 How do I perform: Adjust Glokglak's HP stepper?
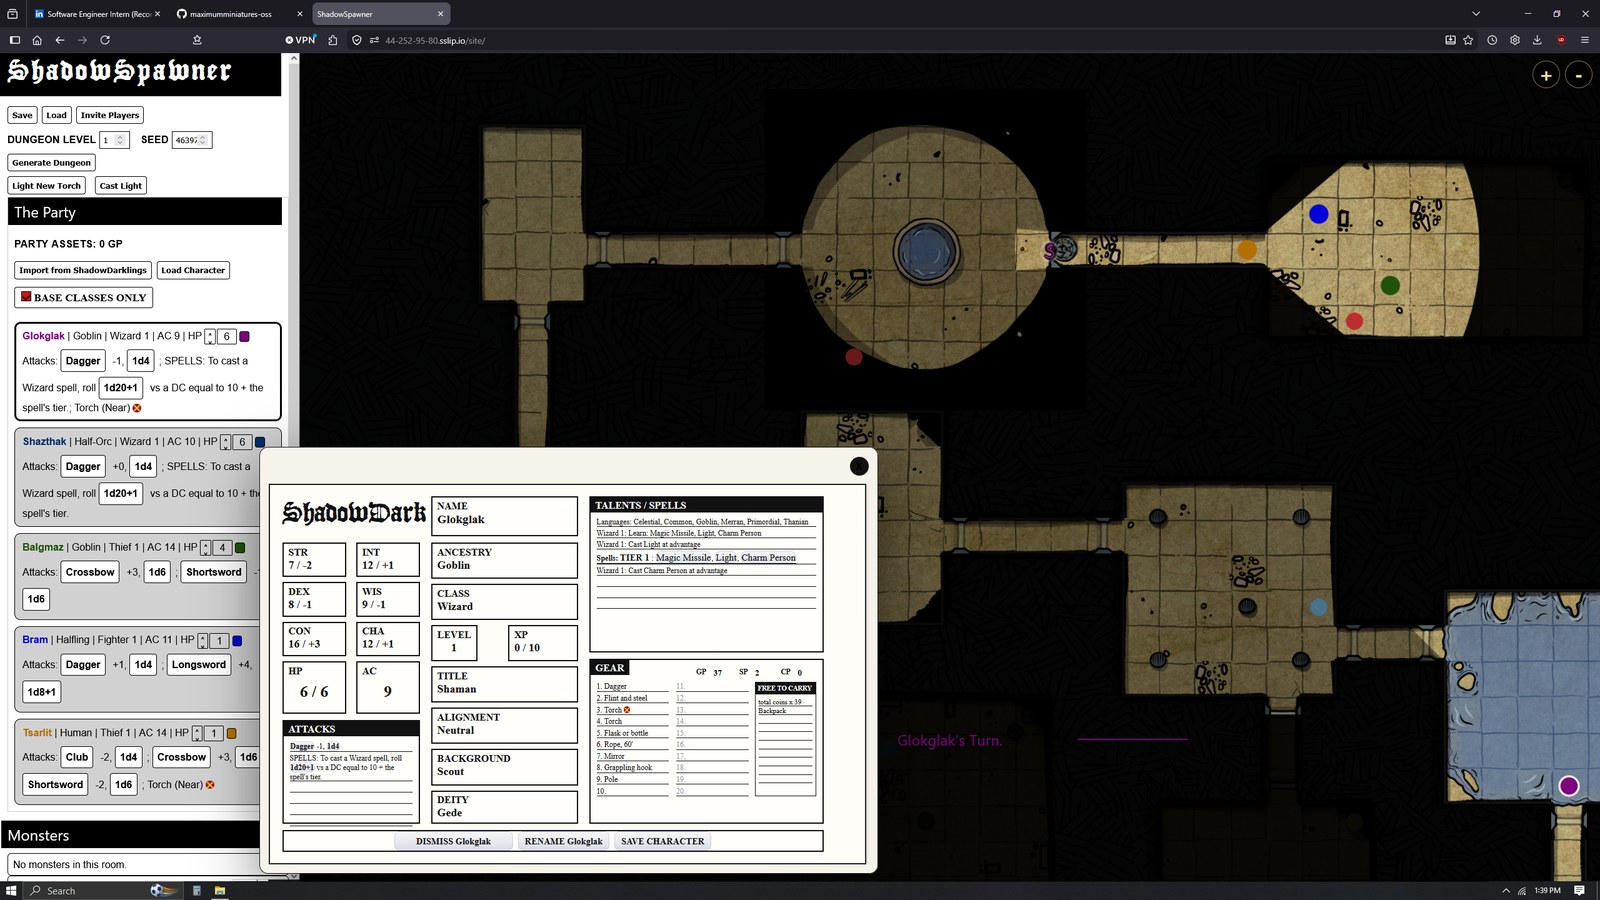pyautogui.click(x=210, y=336)
